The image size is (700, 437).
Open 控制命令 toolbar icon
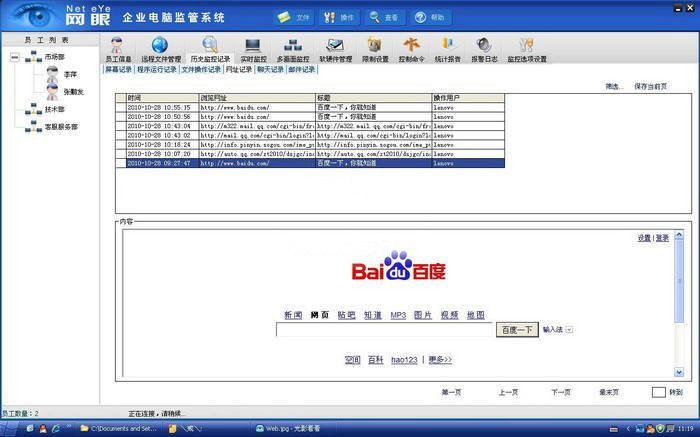(411, 49)
